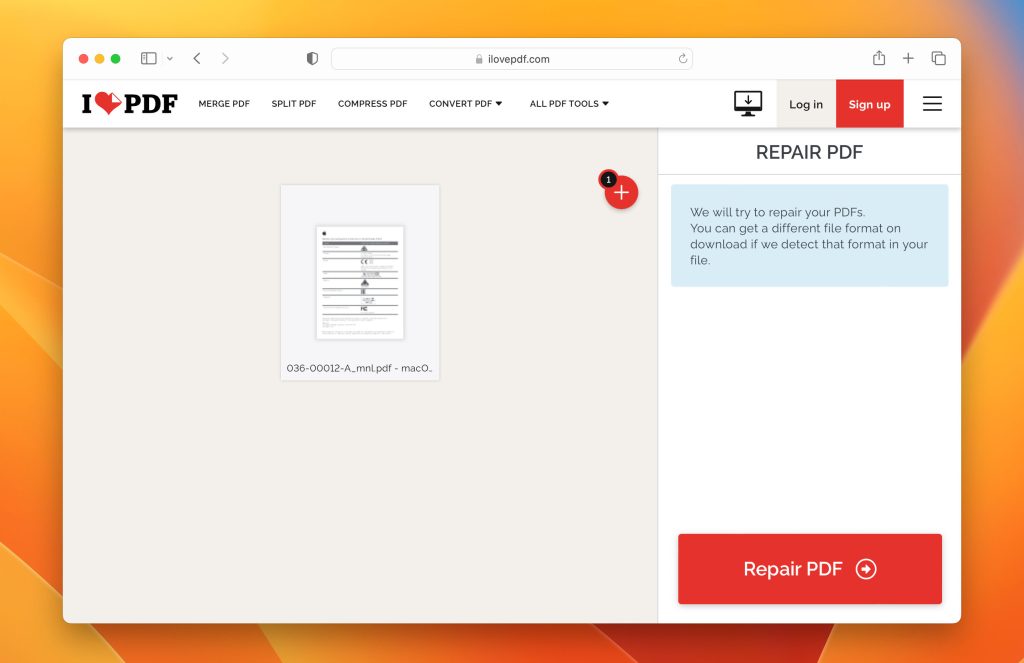The height and width of the screenshot is (663, 1024).
Task: Click the desktop app download icon
Action: pyautogui.click(x=748, y=103)
